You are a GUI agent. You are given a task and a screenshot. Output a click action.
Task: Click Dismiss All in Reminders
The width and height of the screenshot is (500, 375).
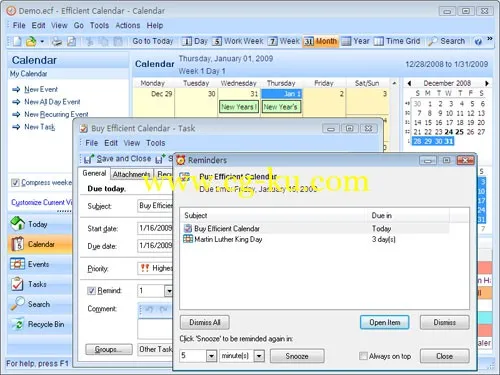tap(205, 322)
